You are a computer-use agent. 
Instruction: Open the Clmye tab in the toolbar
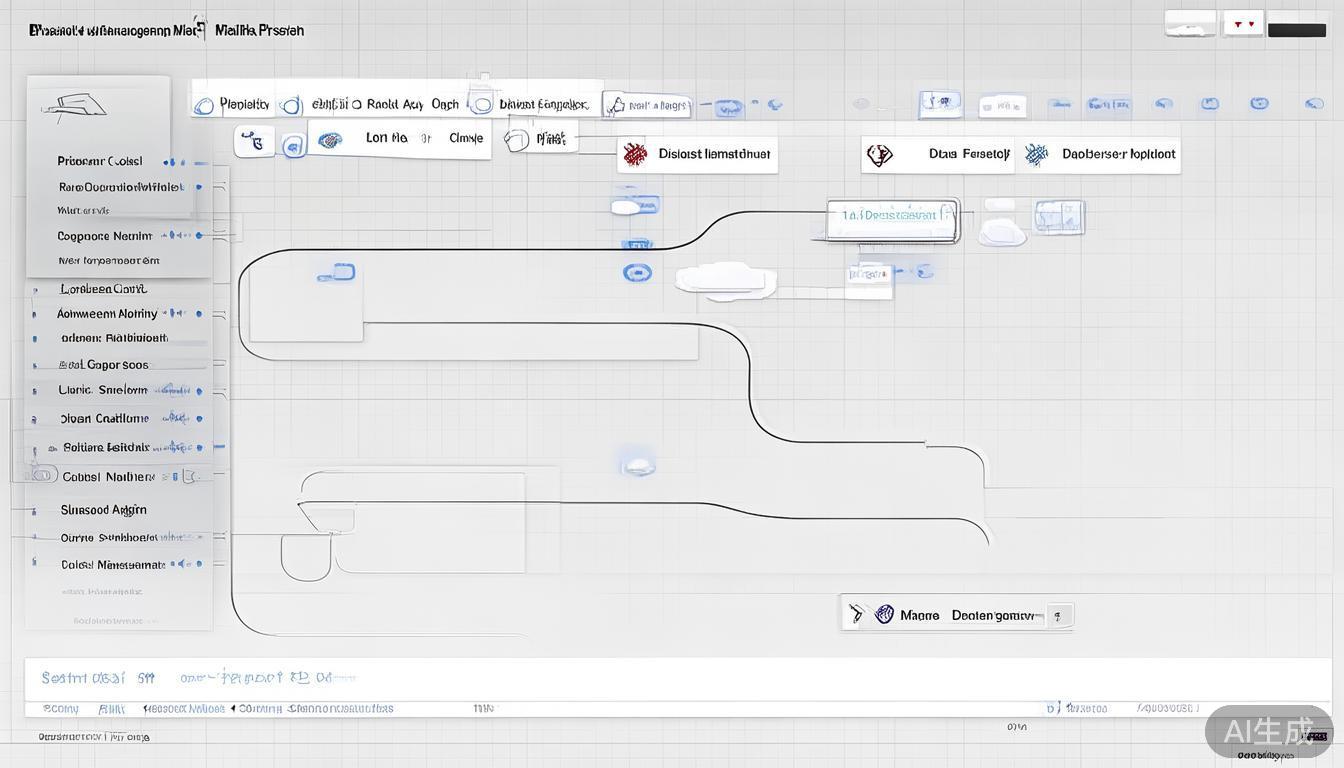[466, 138]
